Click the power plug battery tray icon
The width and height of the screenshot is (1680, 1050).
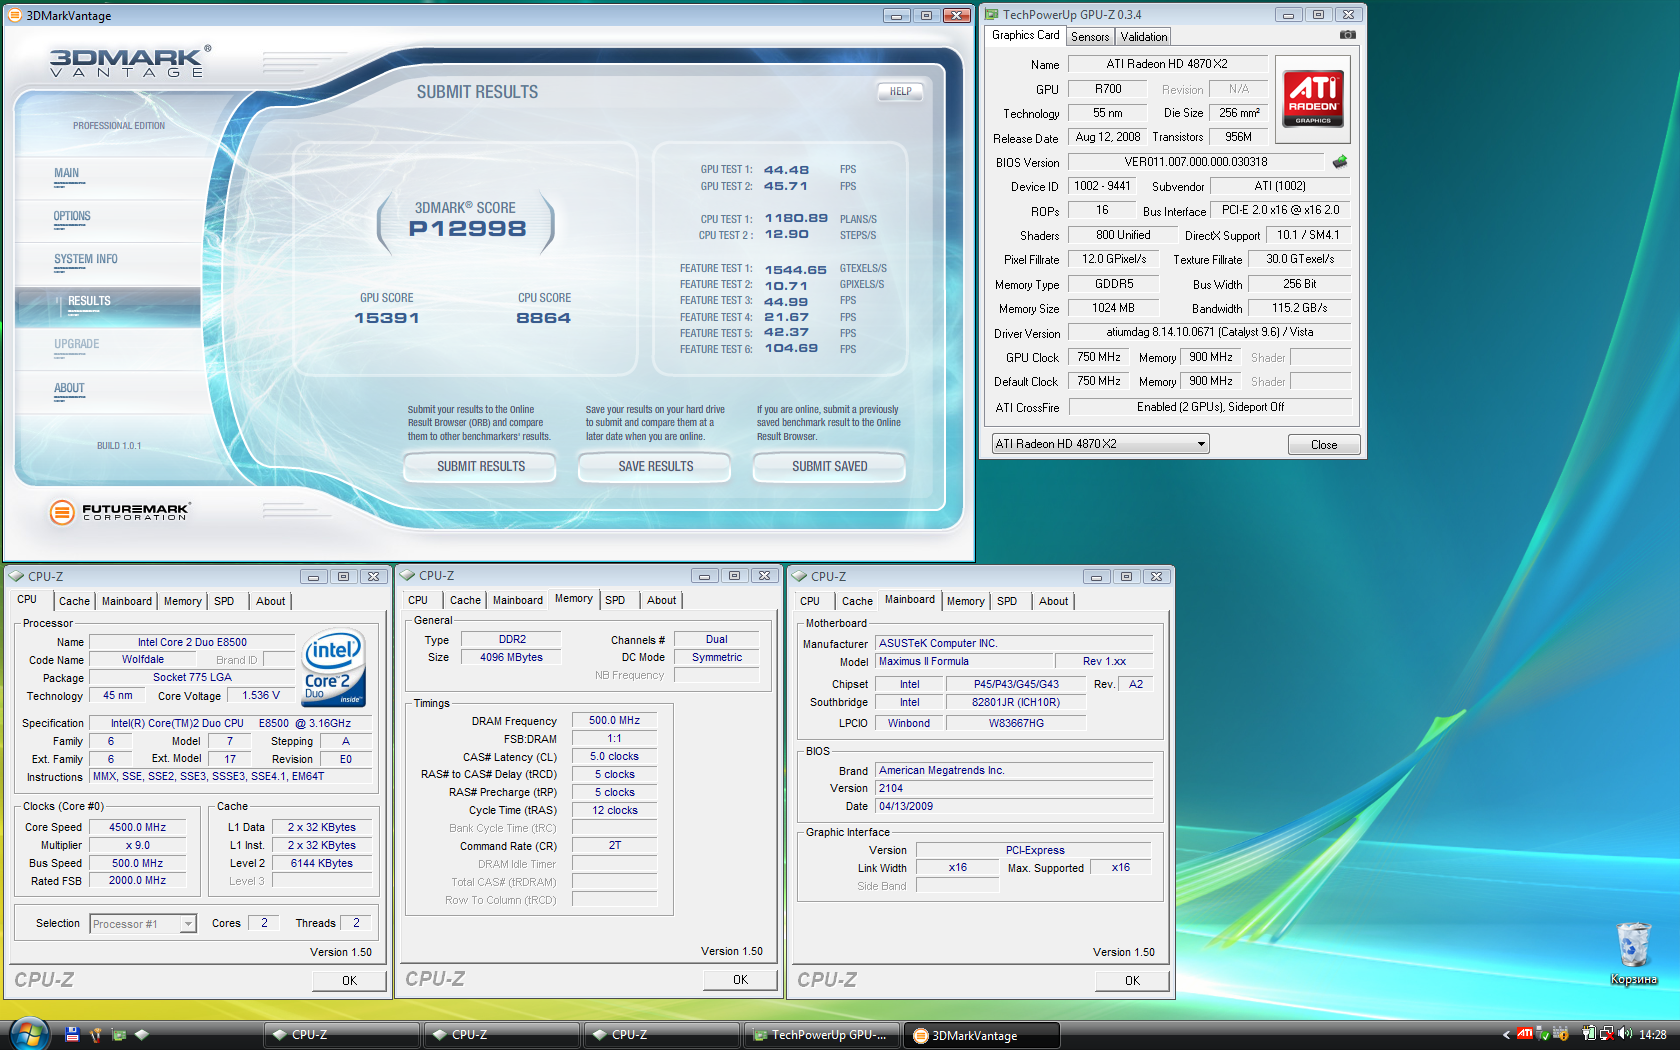click(1589, 1034)
